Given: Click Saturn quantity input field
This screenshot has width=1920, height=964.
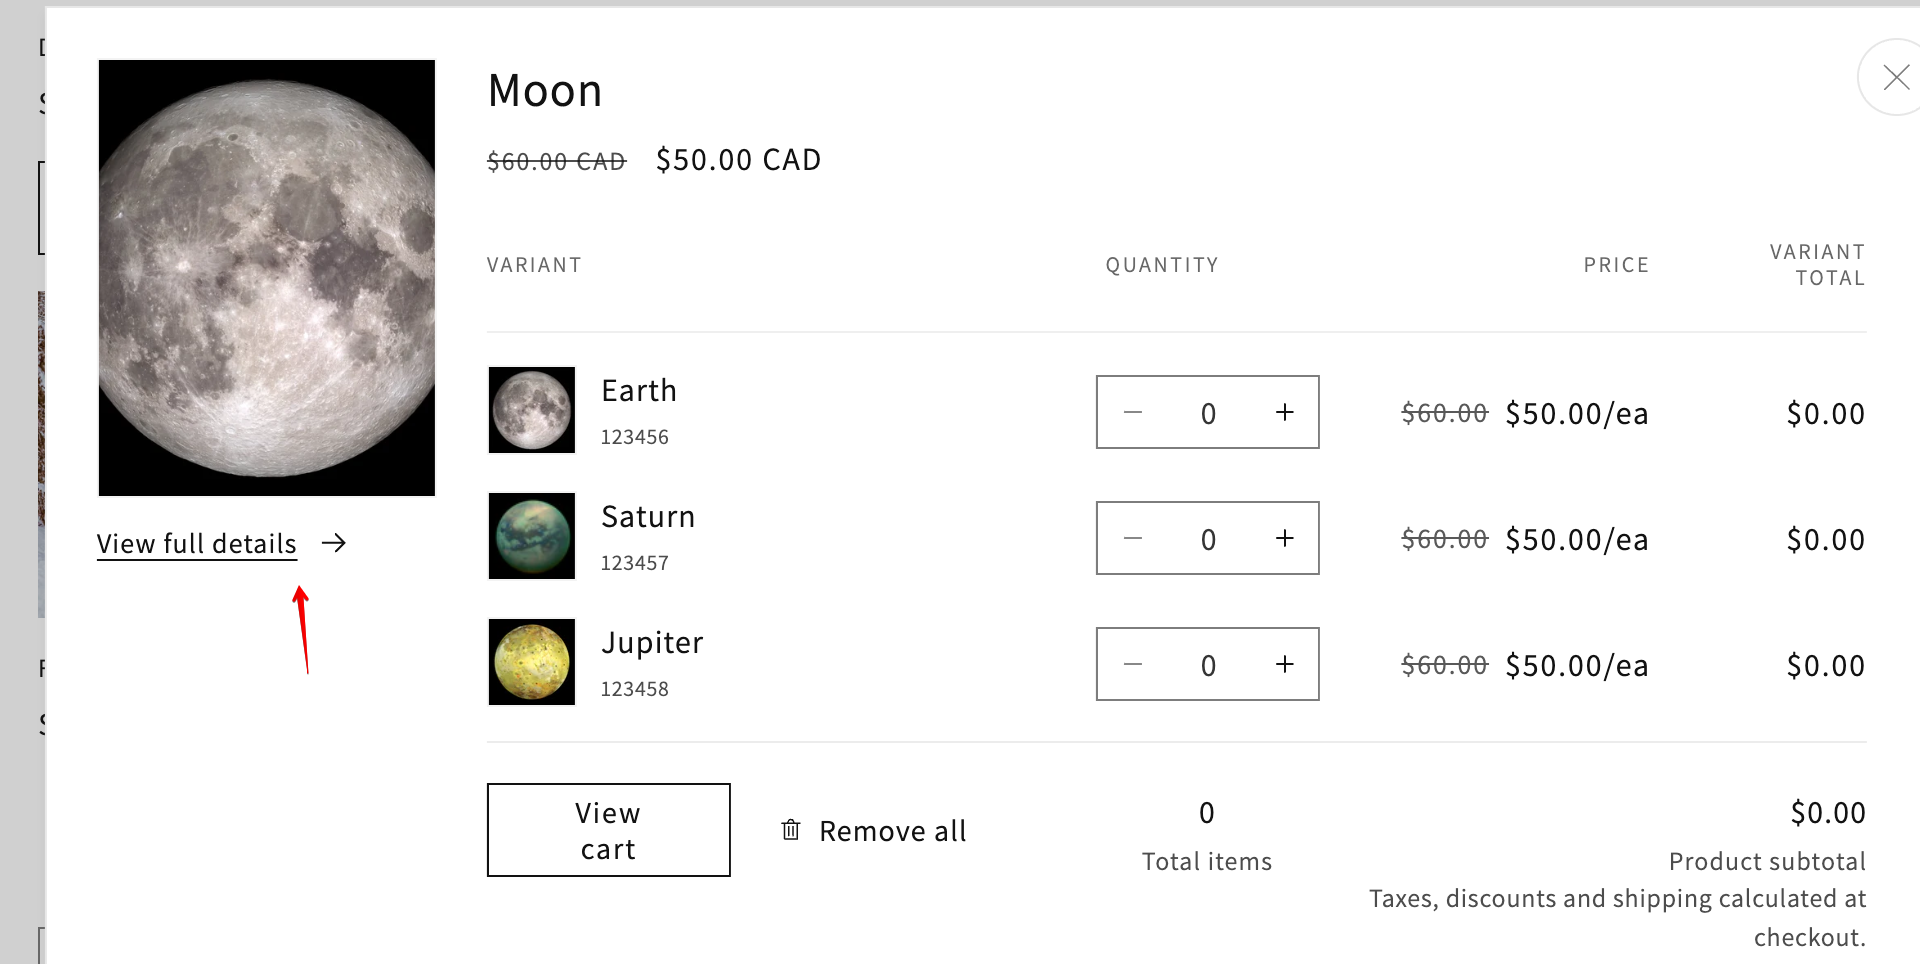Looking at the screenshot, I should (x=1208, y=539).
